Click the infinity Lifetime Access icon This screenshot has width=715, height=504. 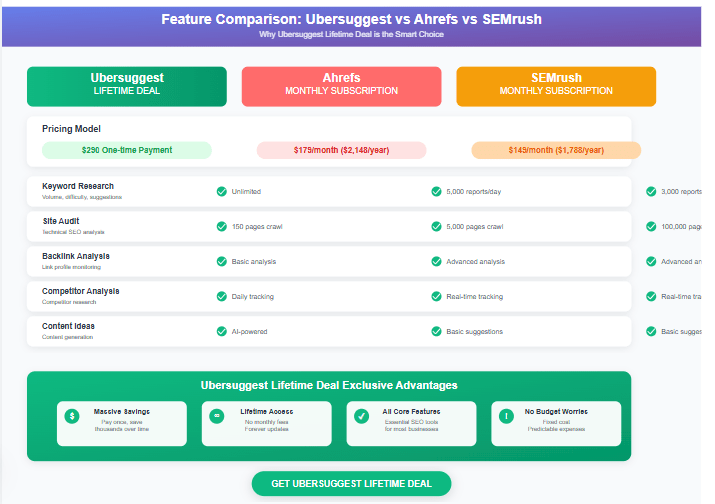(216, 416)
